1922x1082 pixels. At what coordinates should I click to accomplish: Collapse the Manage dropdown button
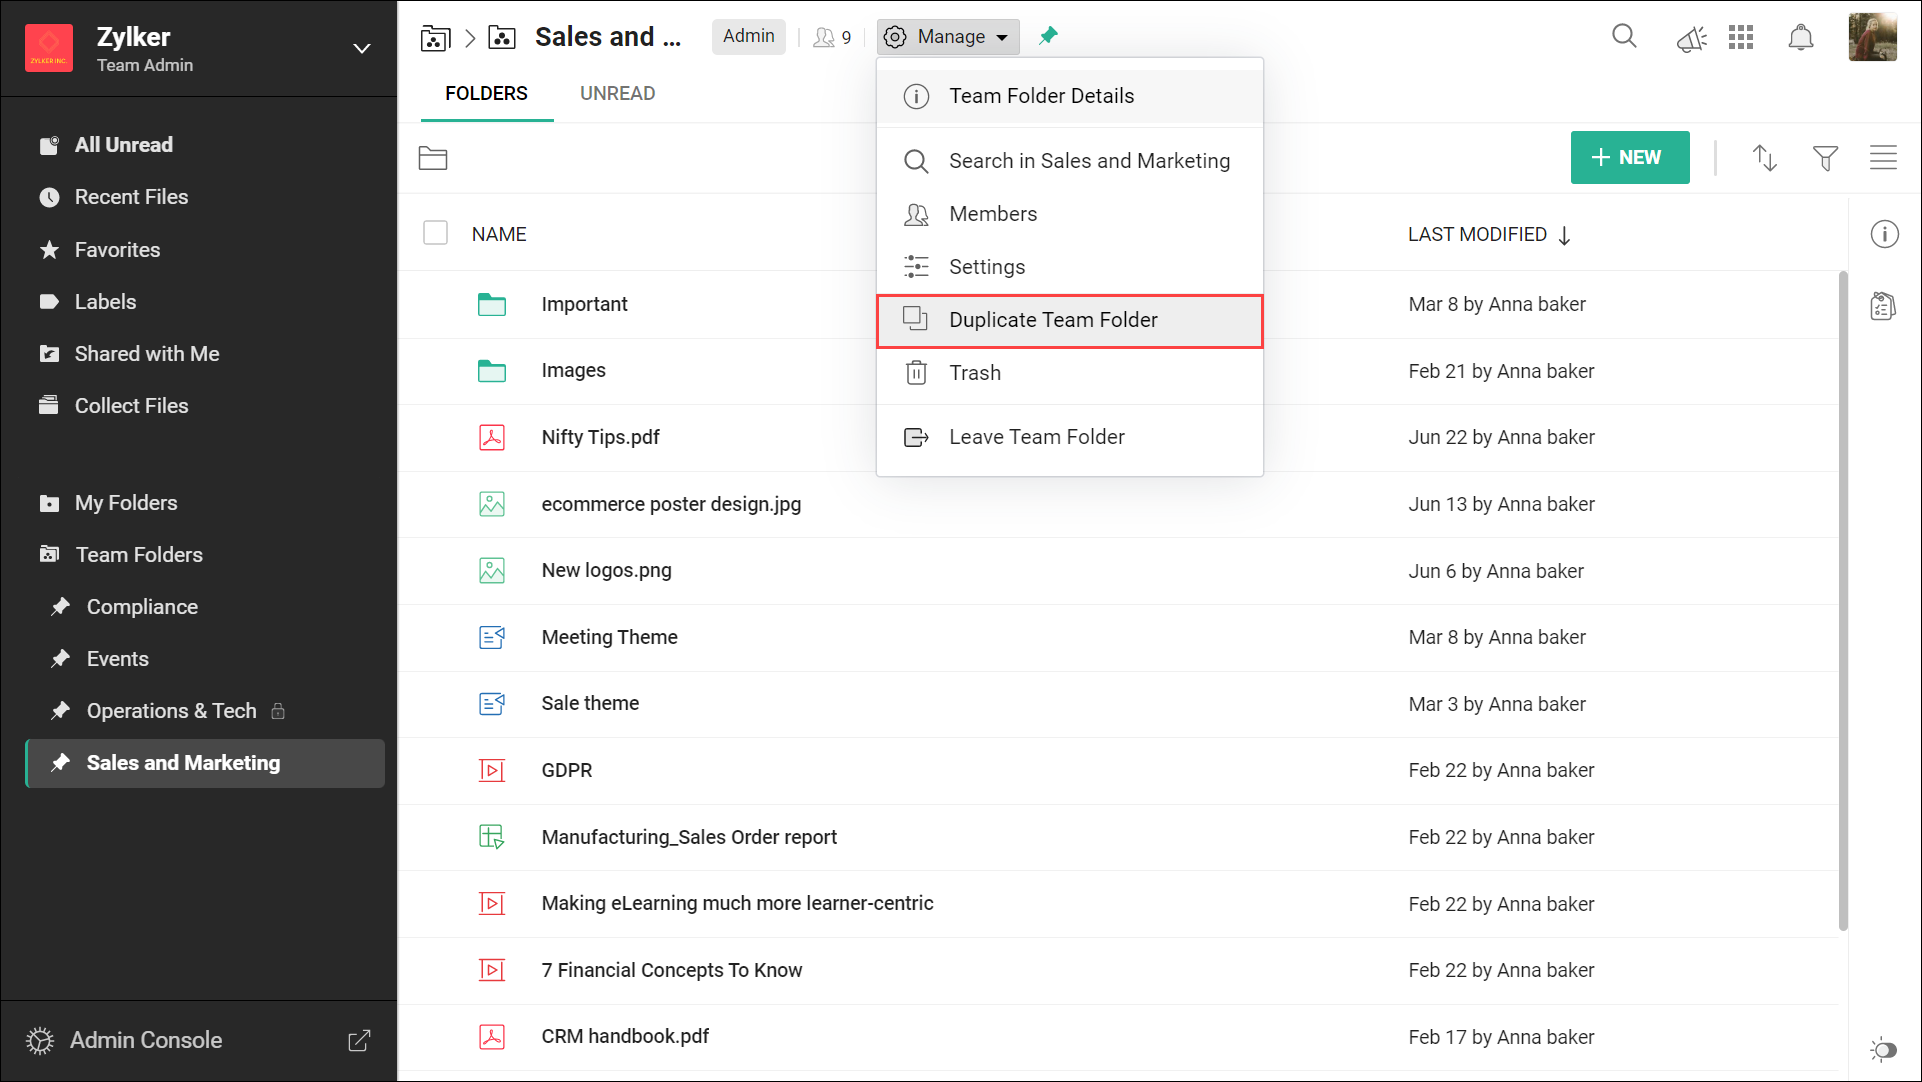pos(948,37)
